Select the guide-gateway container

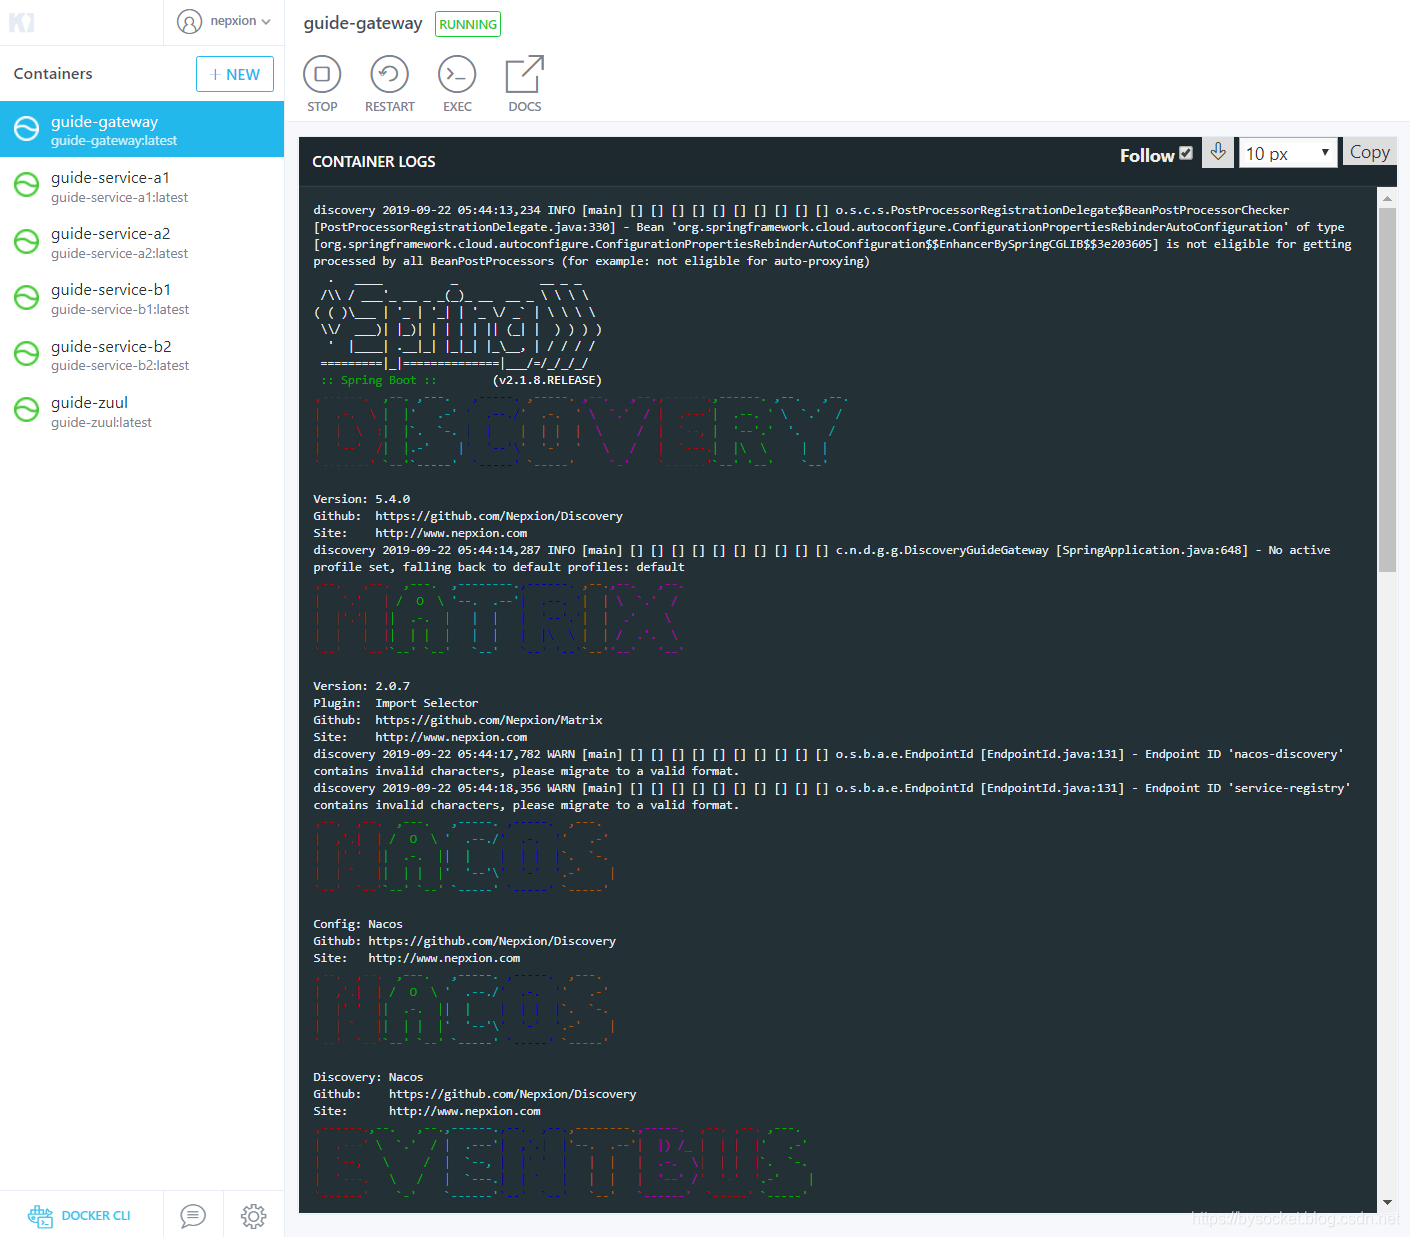(x=142, y=129)
